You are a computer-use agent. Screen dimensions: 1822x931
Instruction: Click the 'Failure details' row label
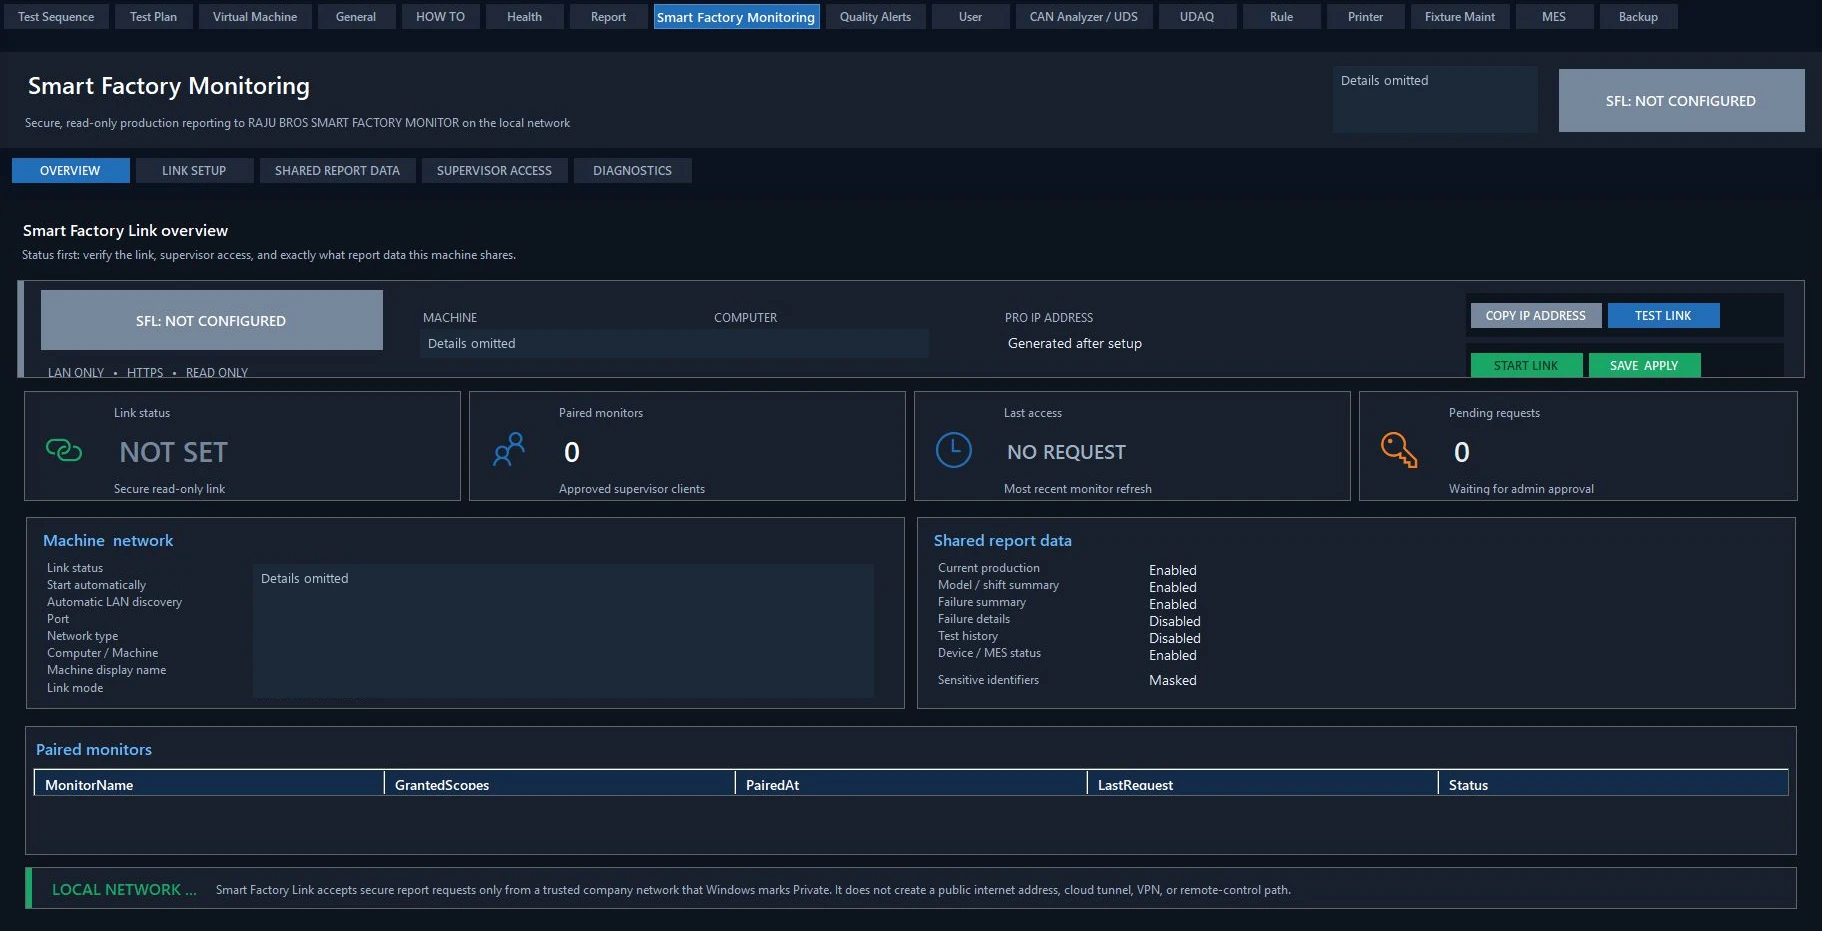tap(973, 619)
